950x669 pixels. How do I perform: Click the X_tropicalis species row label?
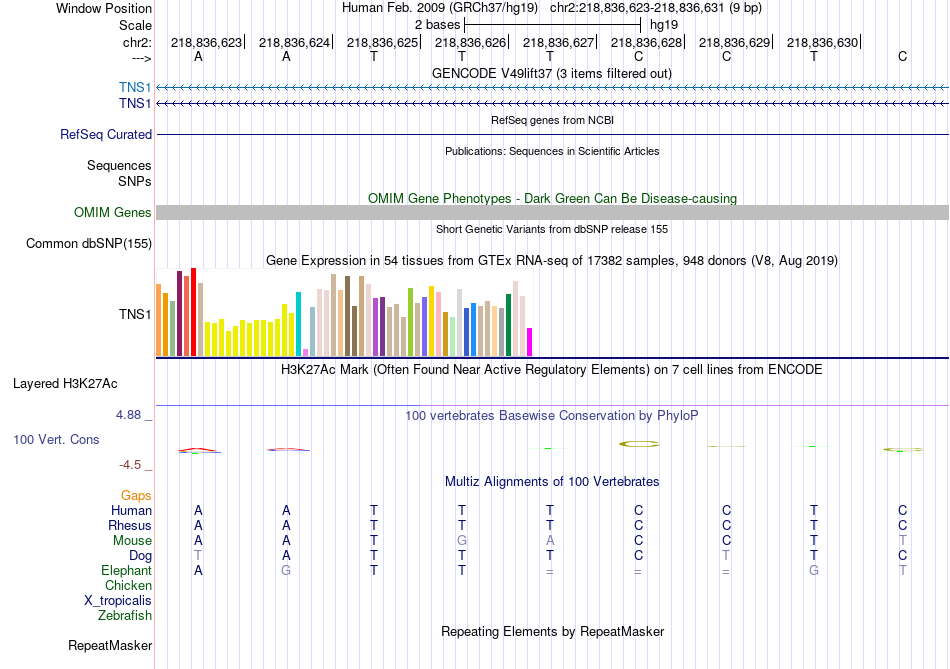pyautogui.click(x=118, y=601)
